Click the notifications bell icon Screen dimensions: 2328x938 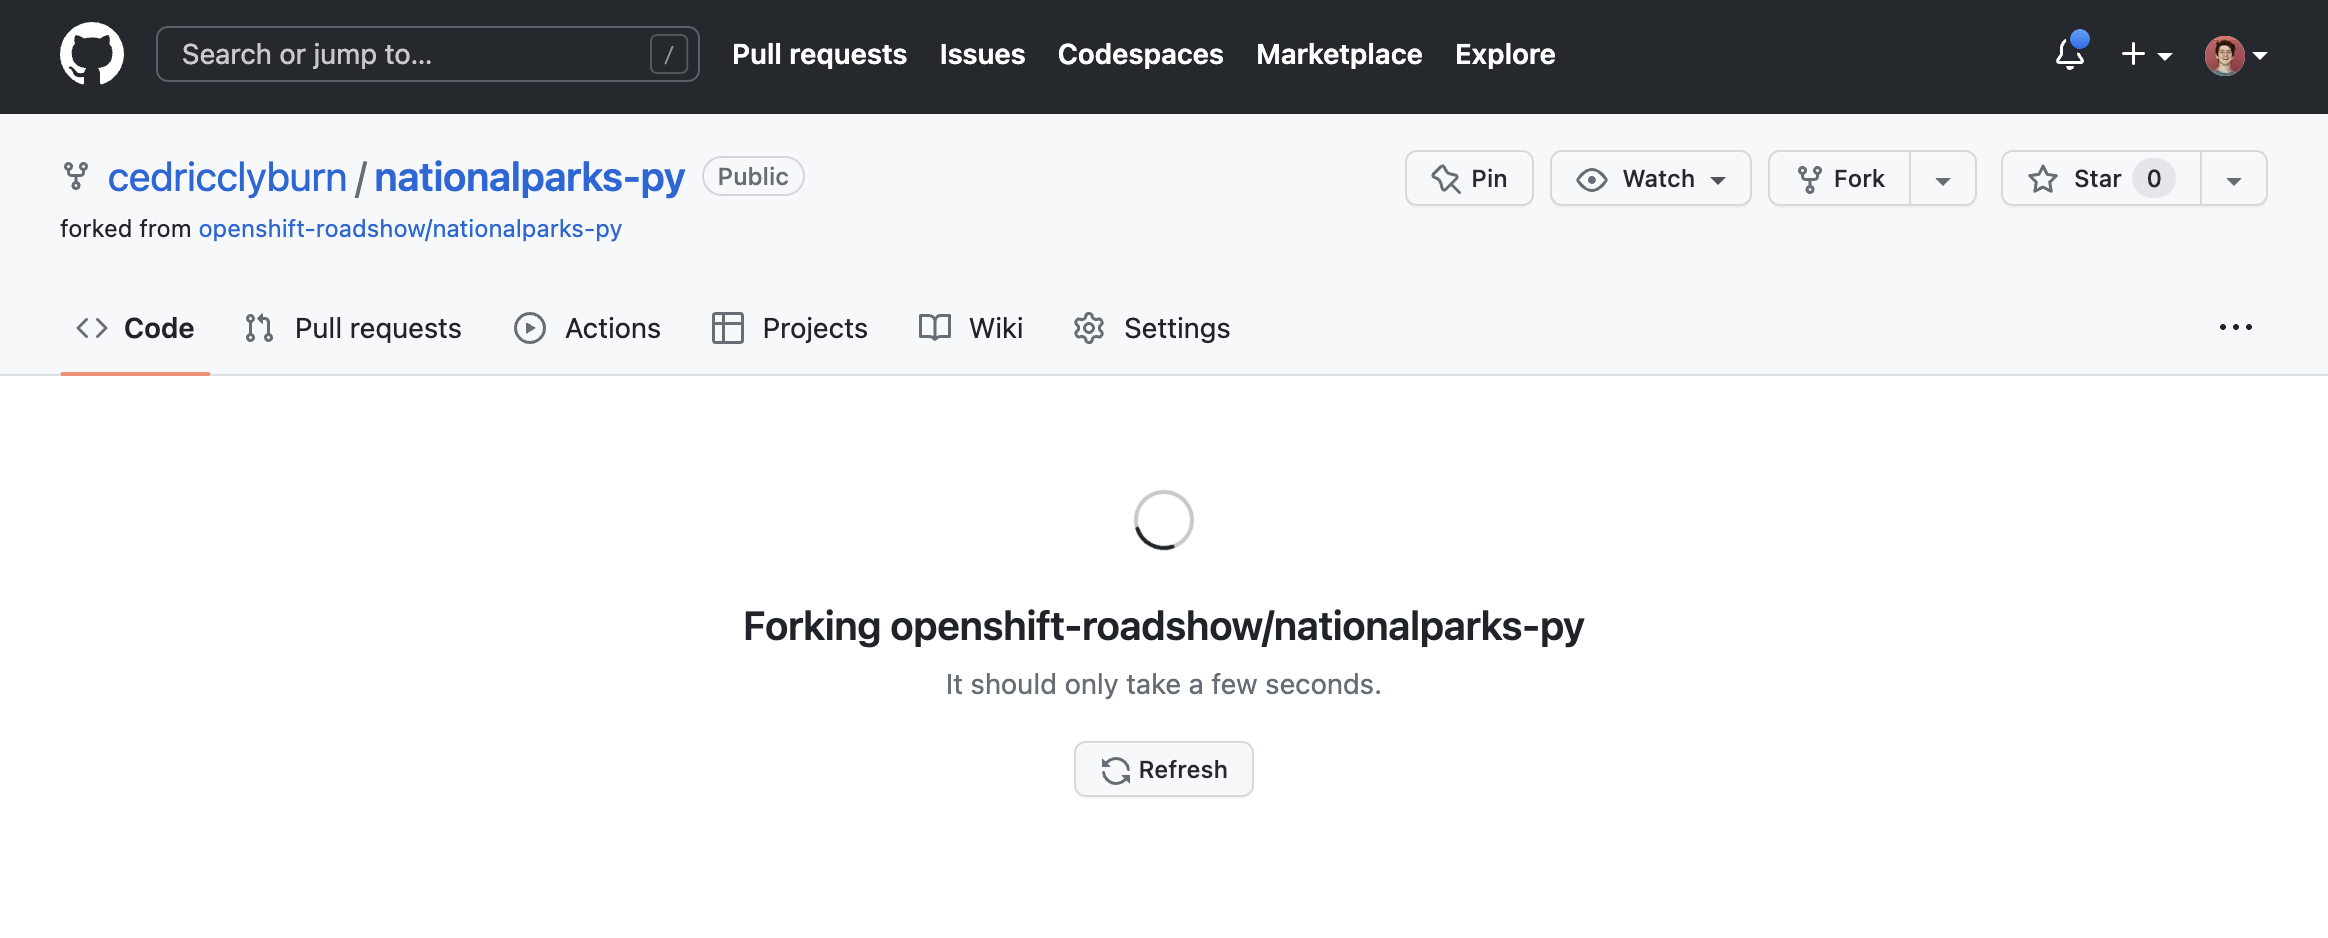click(x=2070, y=54)
